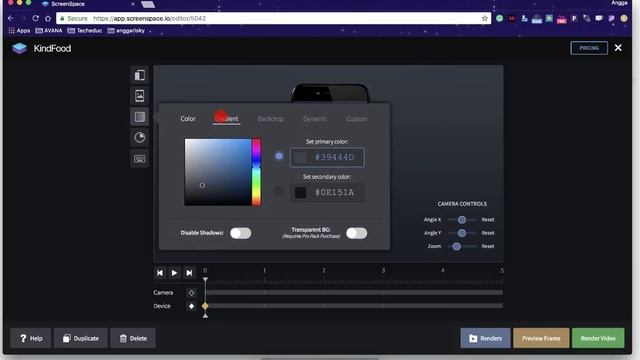Click the Angle X slider handle
640x360 pixels.
[462, 220]
